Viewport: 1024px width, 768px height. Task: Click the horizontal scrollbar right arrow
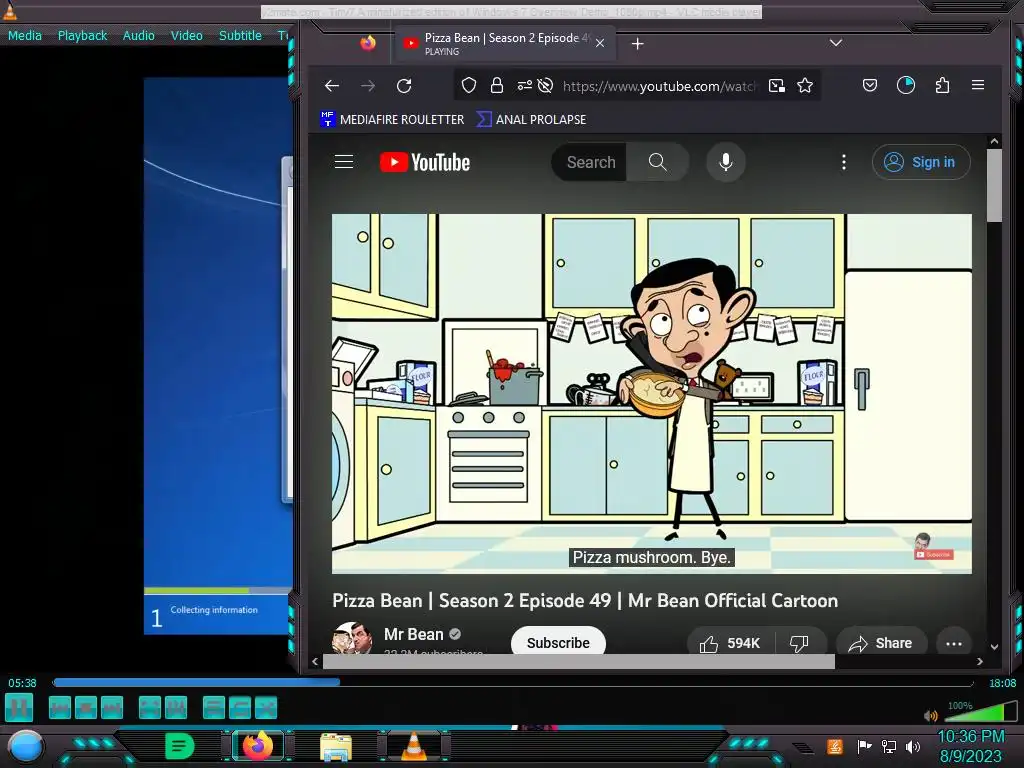pyautogui.click(x=980, y=661)
